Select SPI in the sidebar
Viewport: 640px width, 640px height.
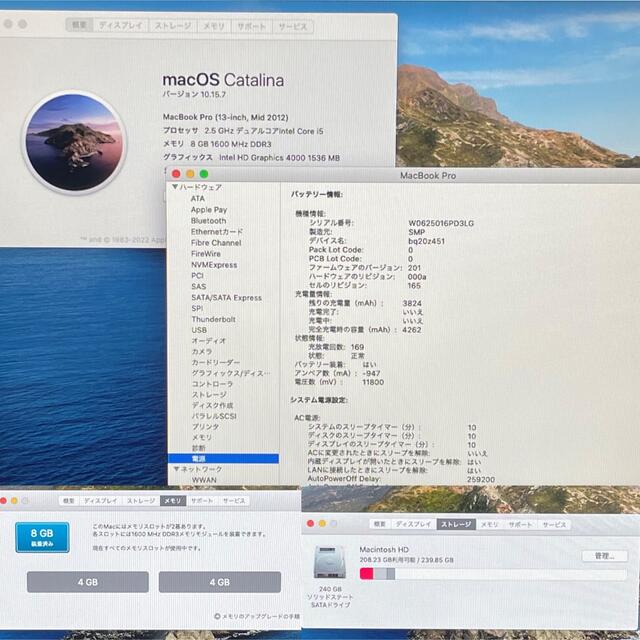pyautogui.click(x=197, y=308)
